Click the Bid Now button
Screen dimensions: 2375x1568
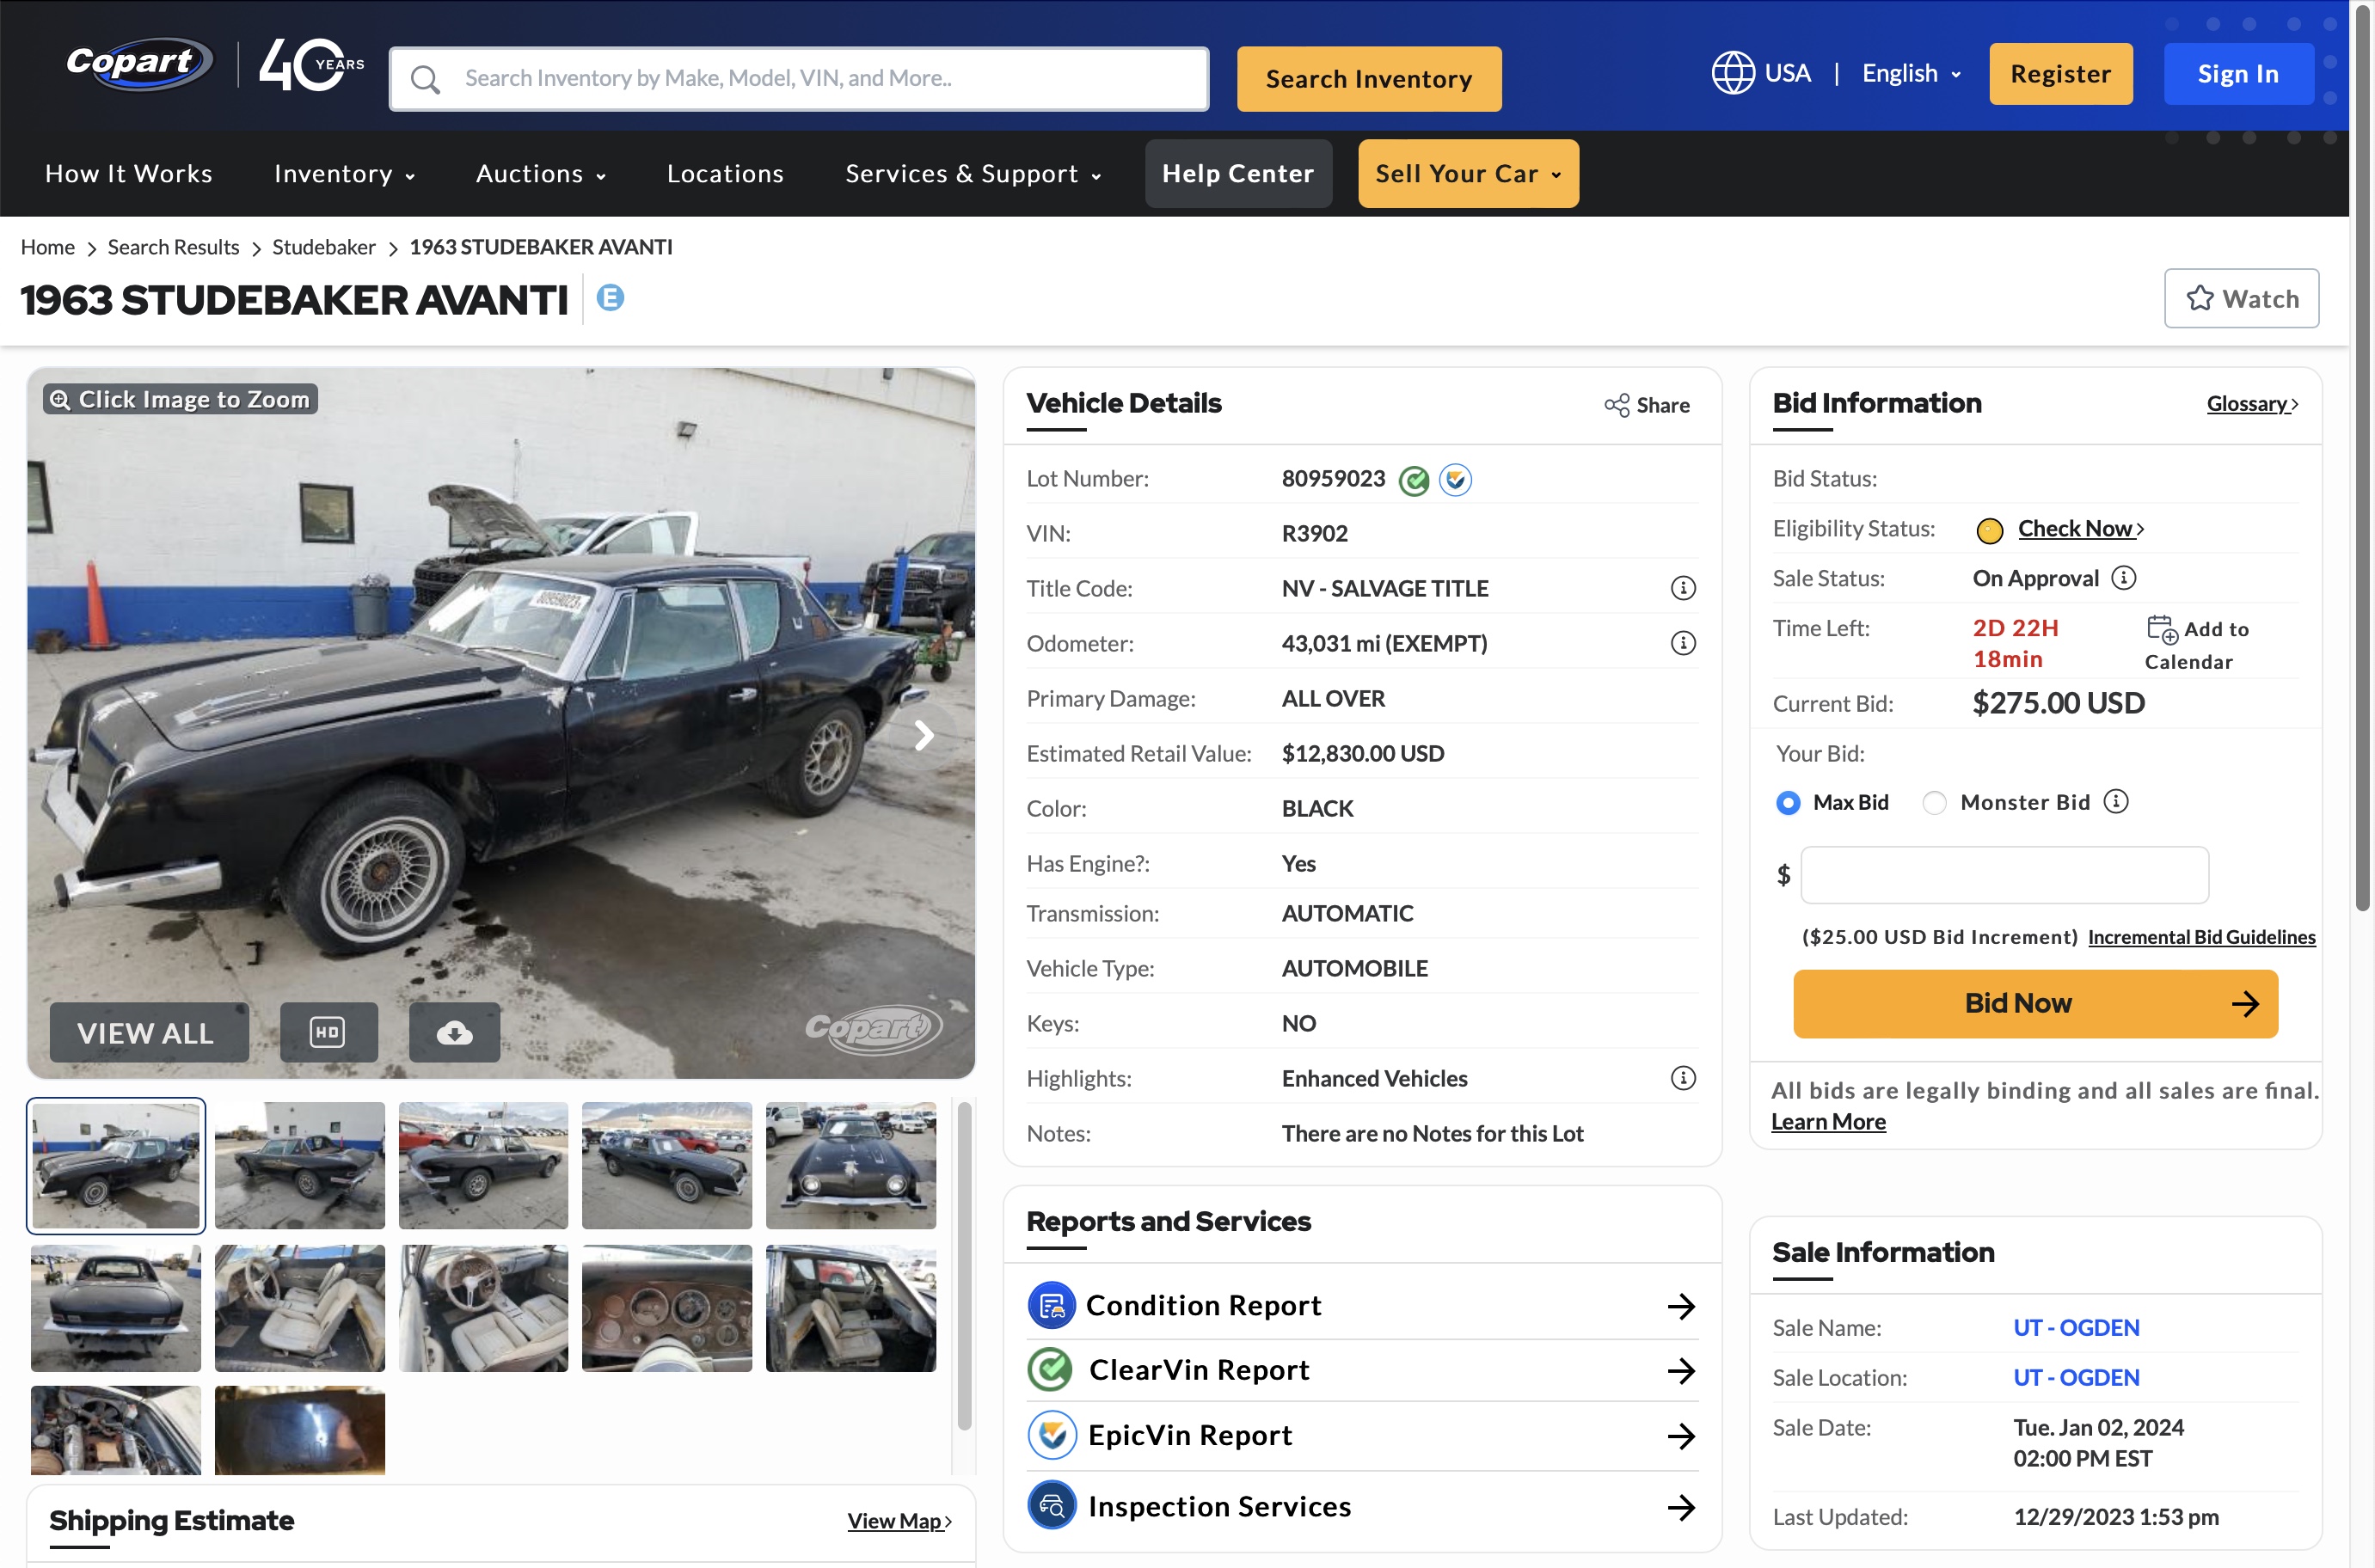click(x=2035, y=1003)
